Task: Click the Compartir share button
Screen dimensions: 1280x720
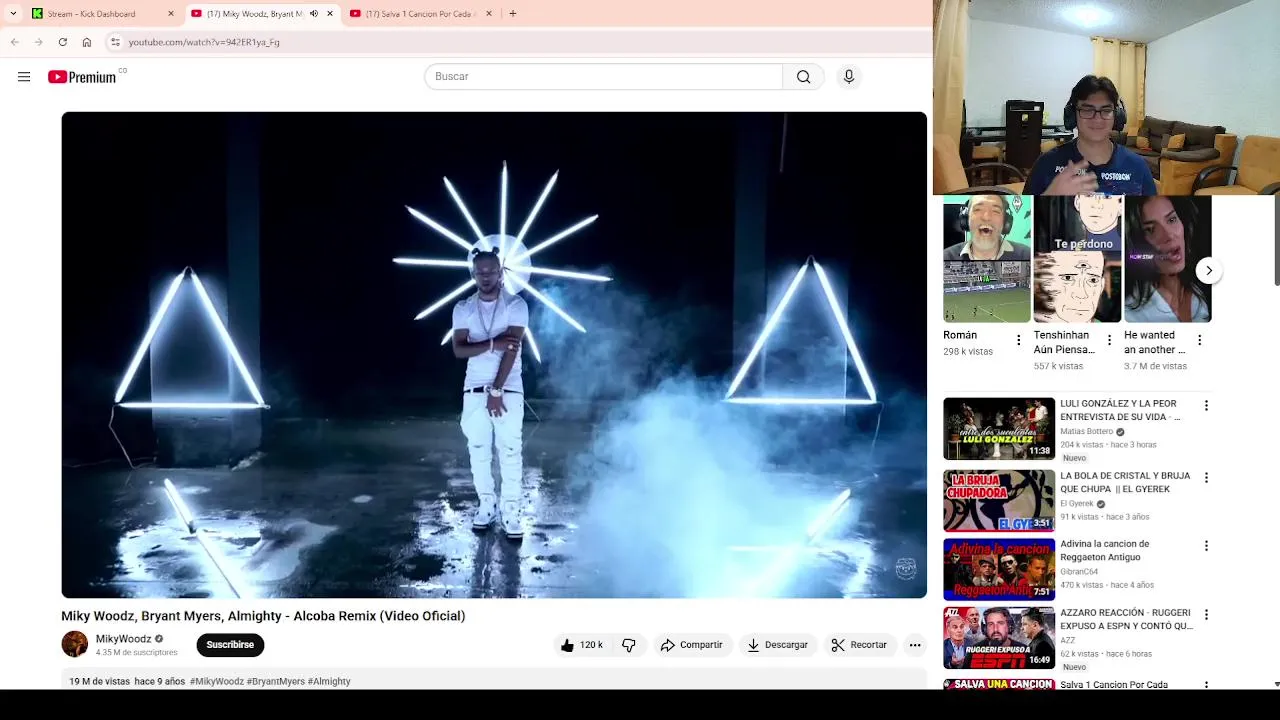Action: point(692,645)
